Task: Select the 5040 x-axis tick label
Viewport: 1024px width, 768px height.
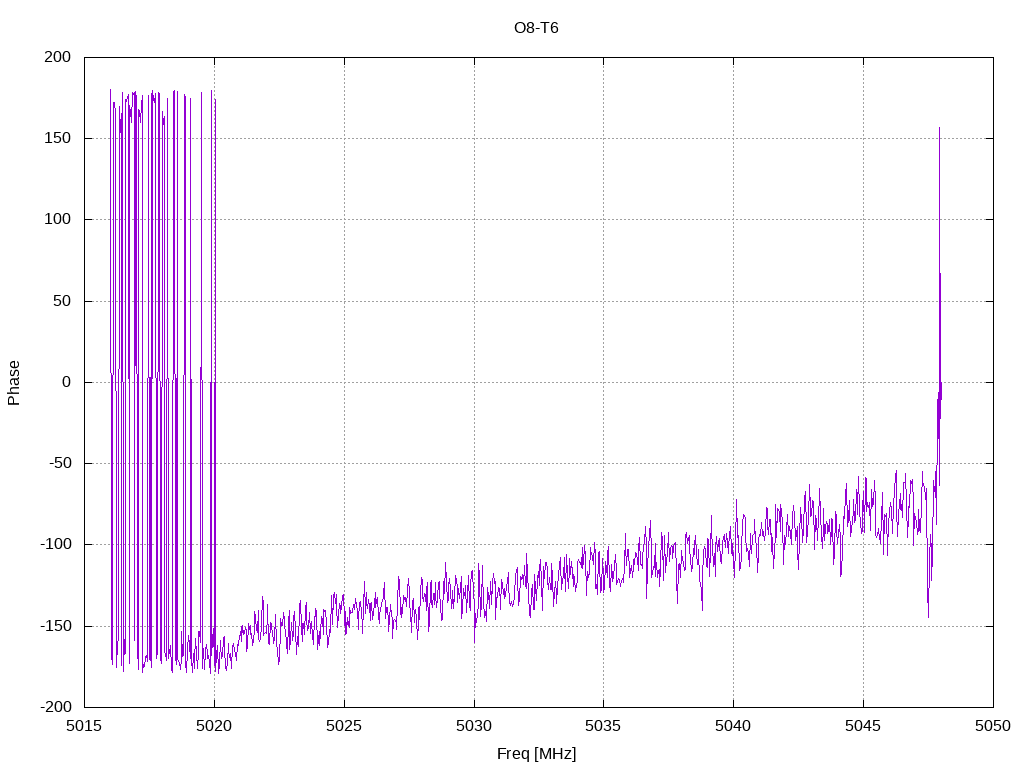Action: [x=733, y=725]
